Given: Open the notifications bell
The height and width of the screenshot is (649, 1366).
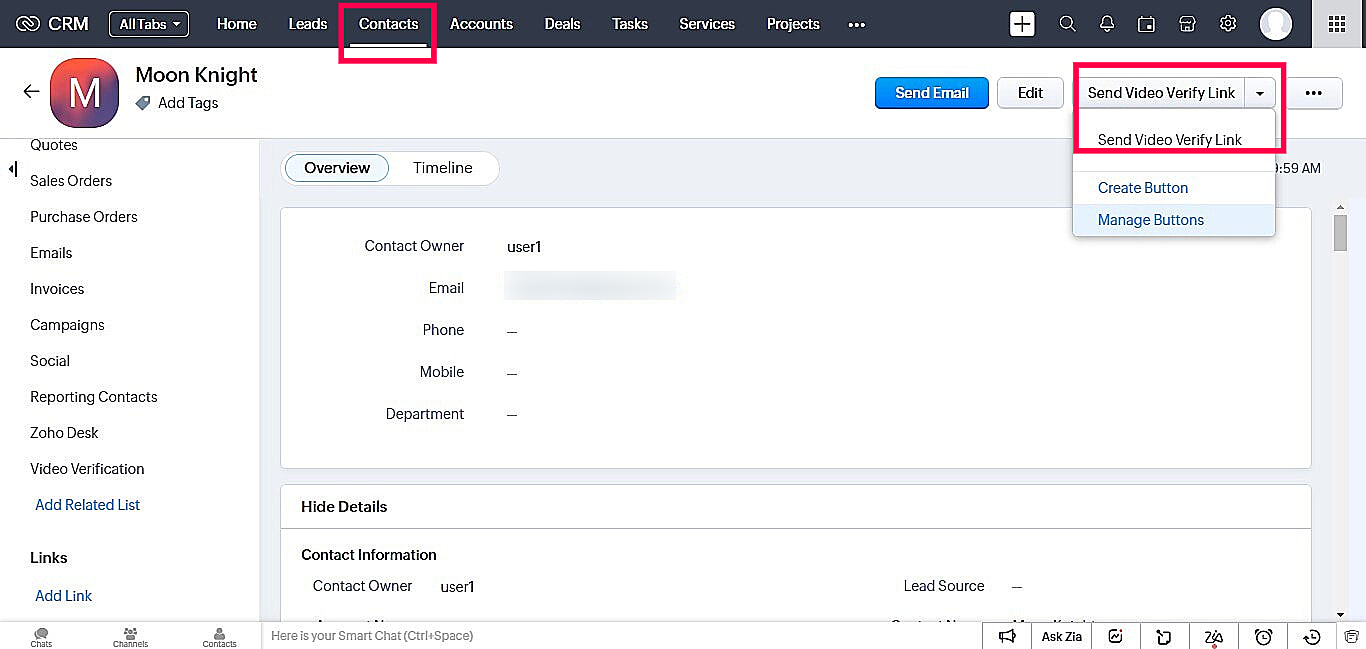Looking at the screenshot, I should pos(1107,24).
